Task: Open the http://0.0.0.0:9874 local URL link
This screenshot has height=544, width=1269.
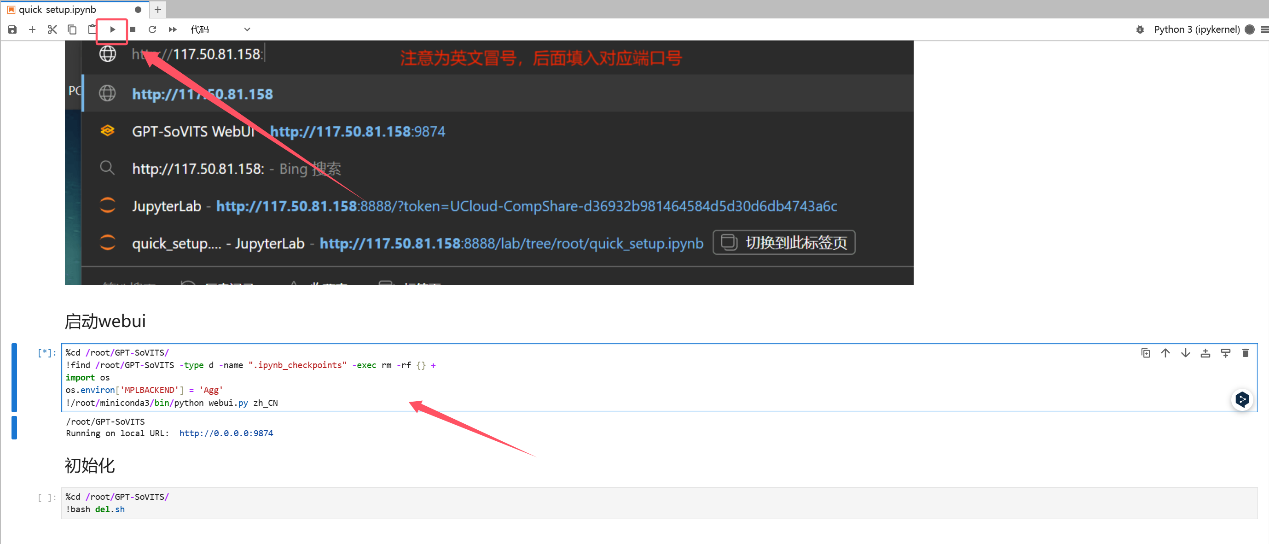Action: [226, 434]
